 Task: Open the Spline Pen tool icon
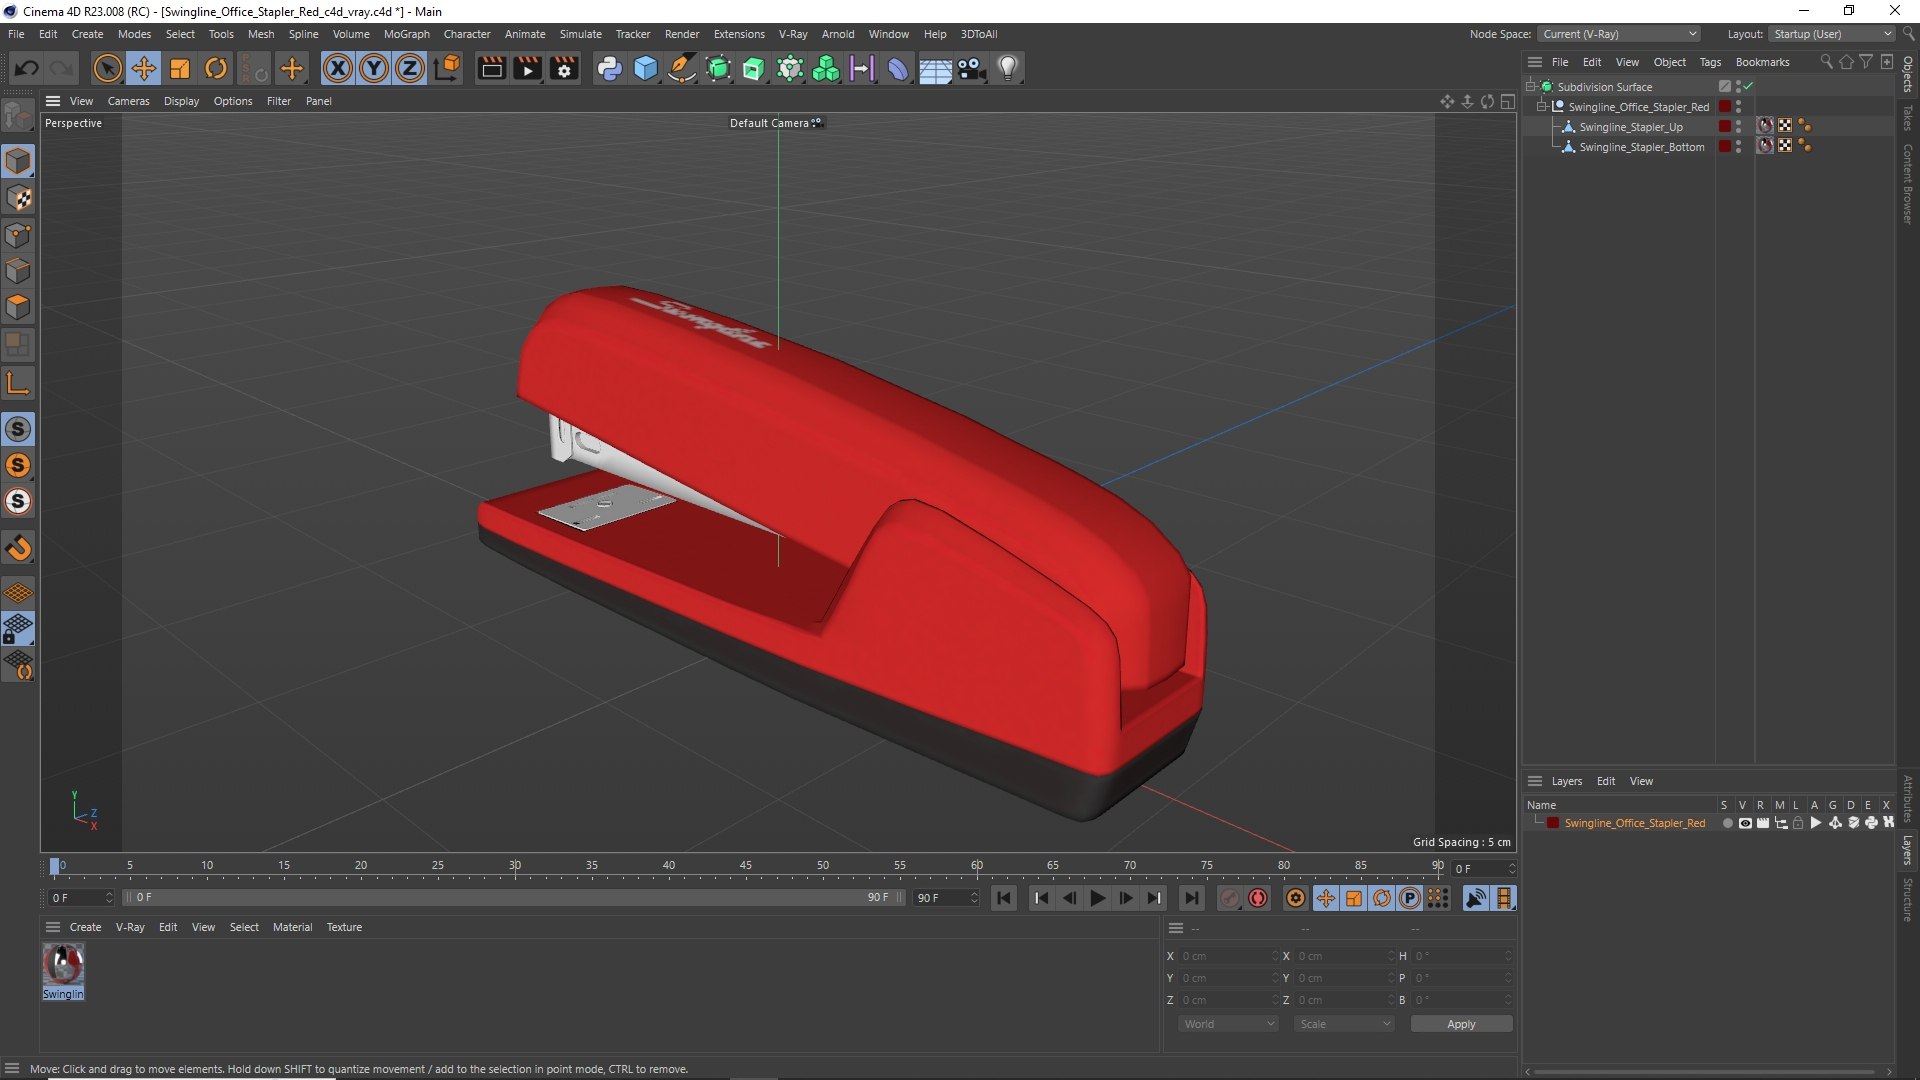pos(682,68)
